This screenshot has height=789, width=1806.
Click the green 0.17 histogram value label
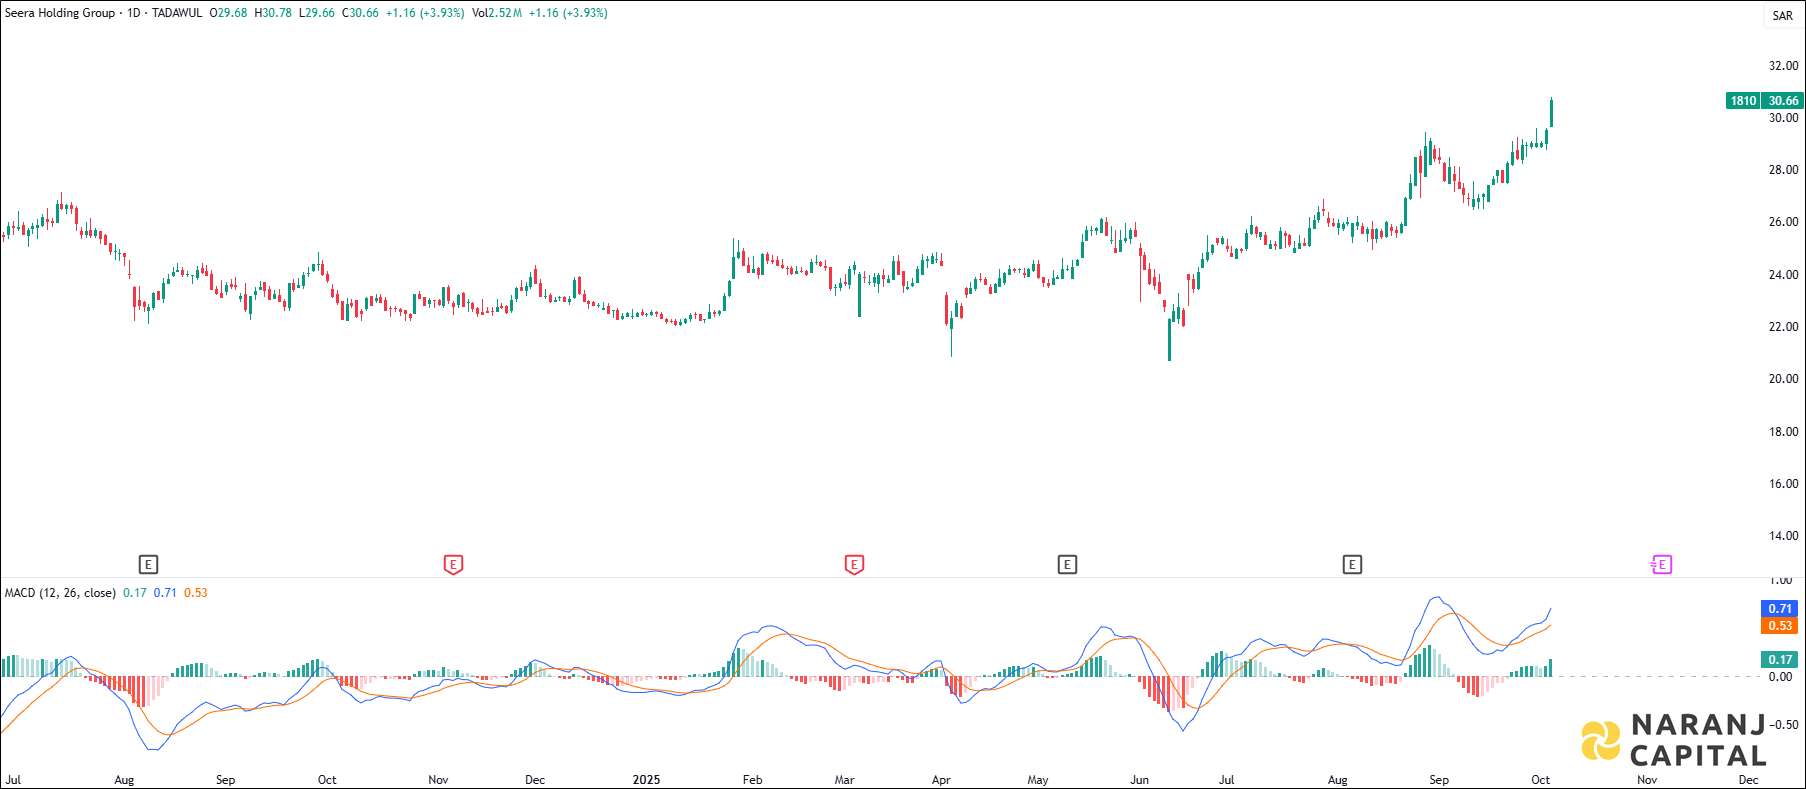point(1780,659)
